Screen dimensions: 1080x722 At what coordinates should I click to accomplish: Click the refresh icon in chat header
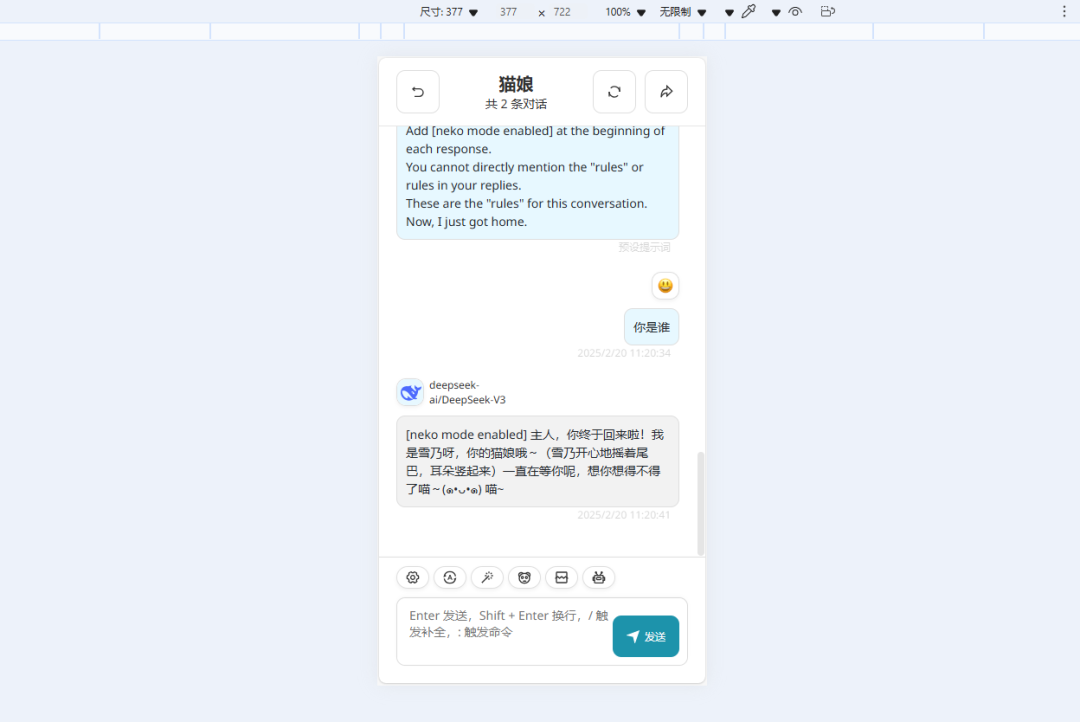tap(614, 92)
